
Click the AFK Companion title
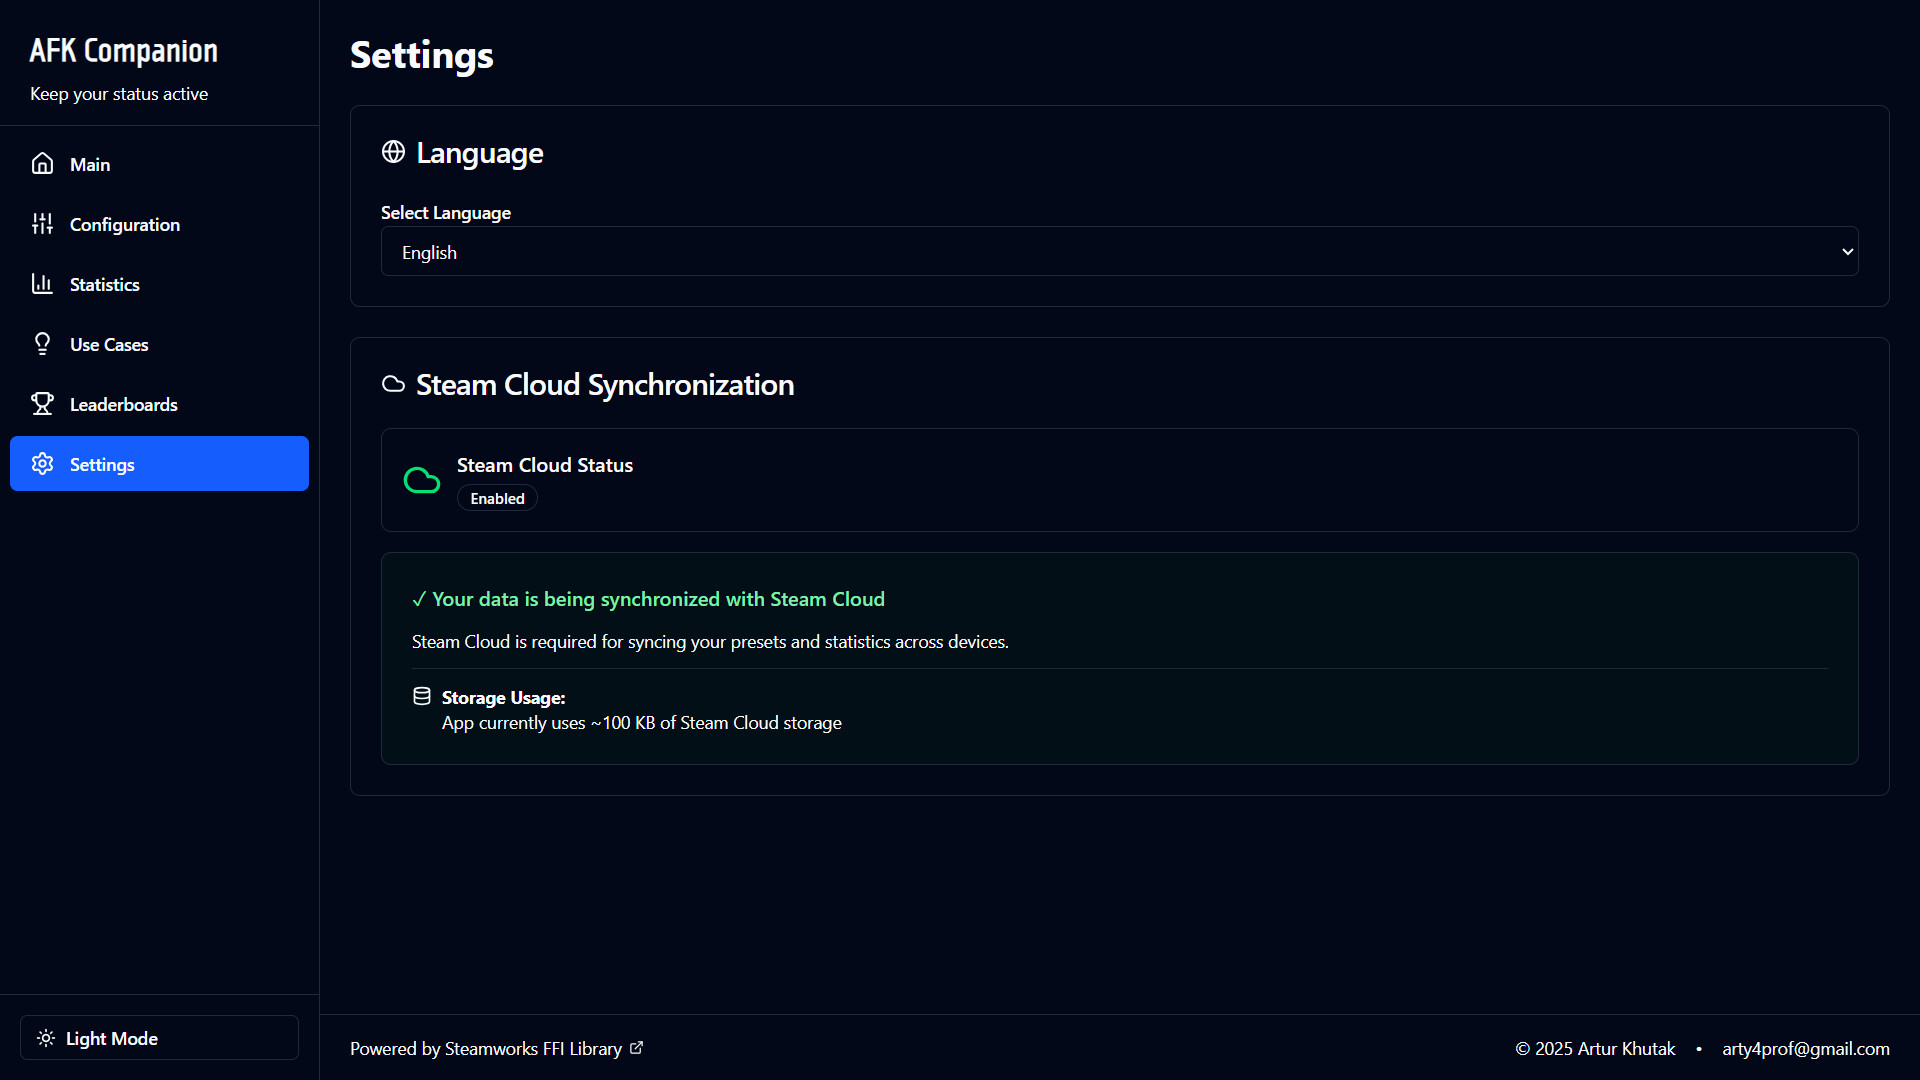(x=123, y=51)
